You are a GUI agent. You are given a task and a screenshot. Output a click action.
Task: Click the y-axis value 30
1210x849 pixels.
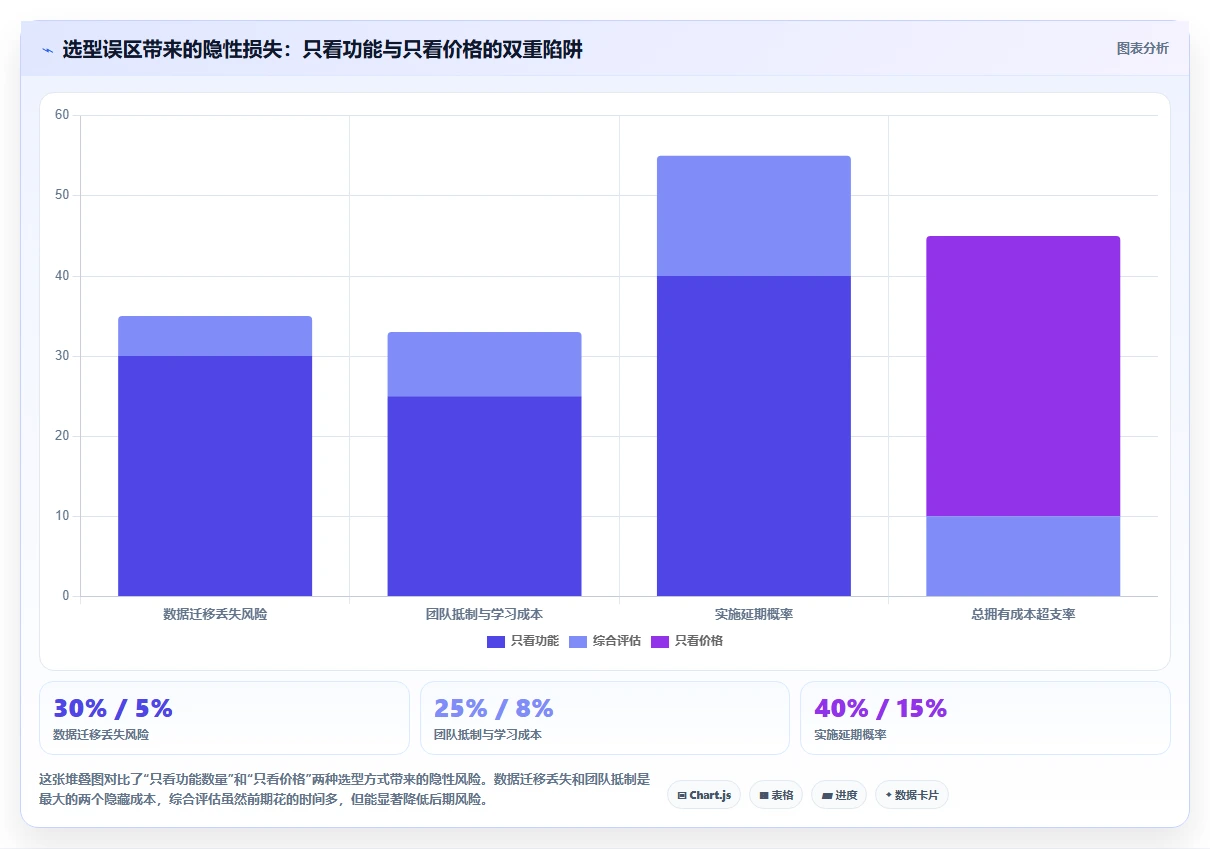[62, 356]
